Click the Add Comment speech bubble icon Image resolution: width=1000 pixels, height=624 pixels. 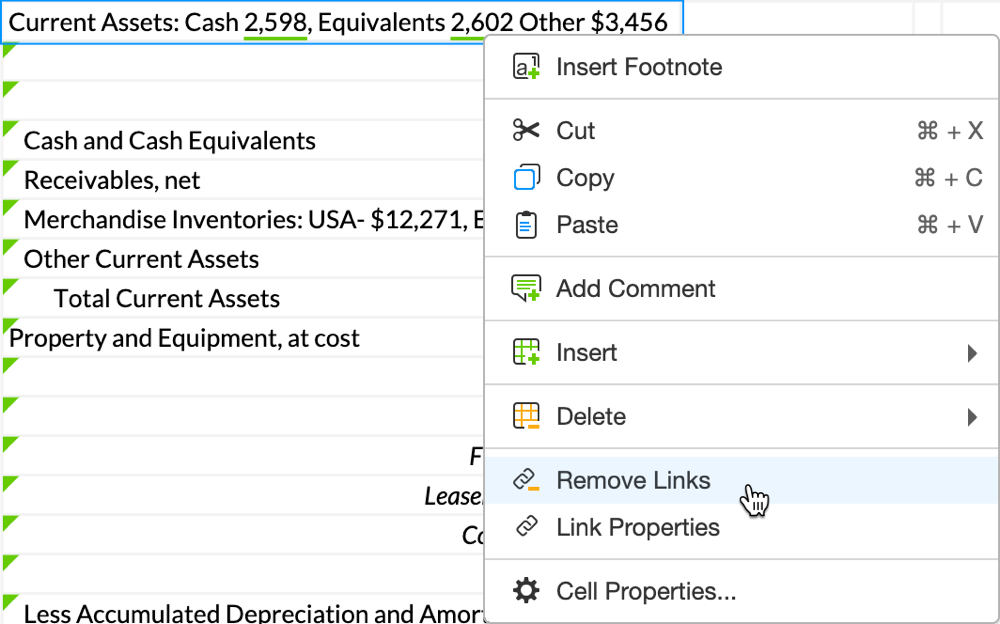[526, 289]
